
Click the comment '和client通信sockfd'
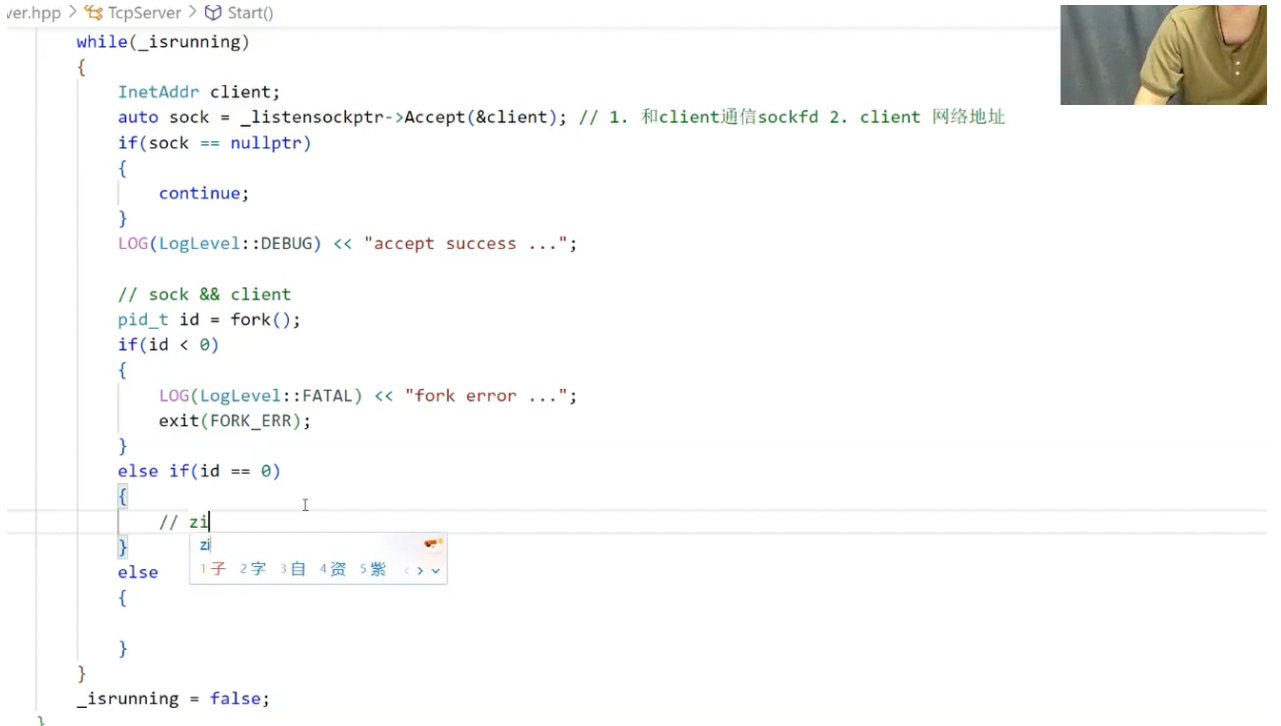729,117
